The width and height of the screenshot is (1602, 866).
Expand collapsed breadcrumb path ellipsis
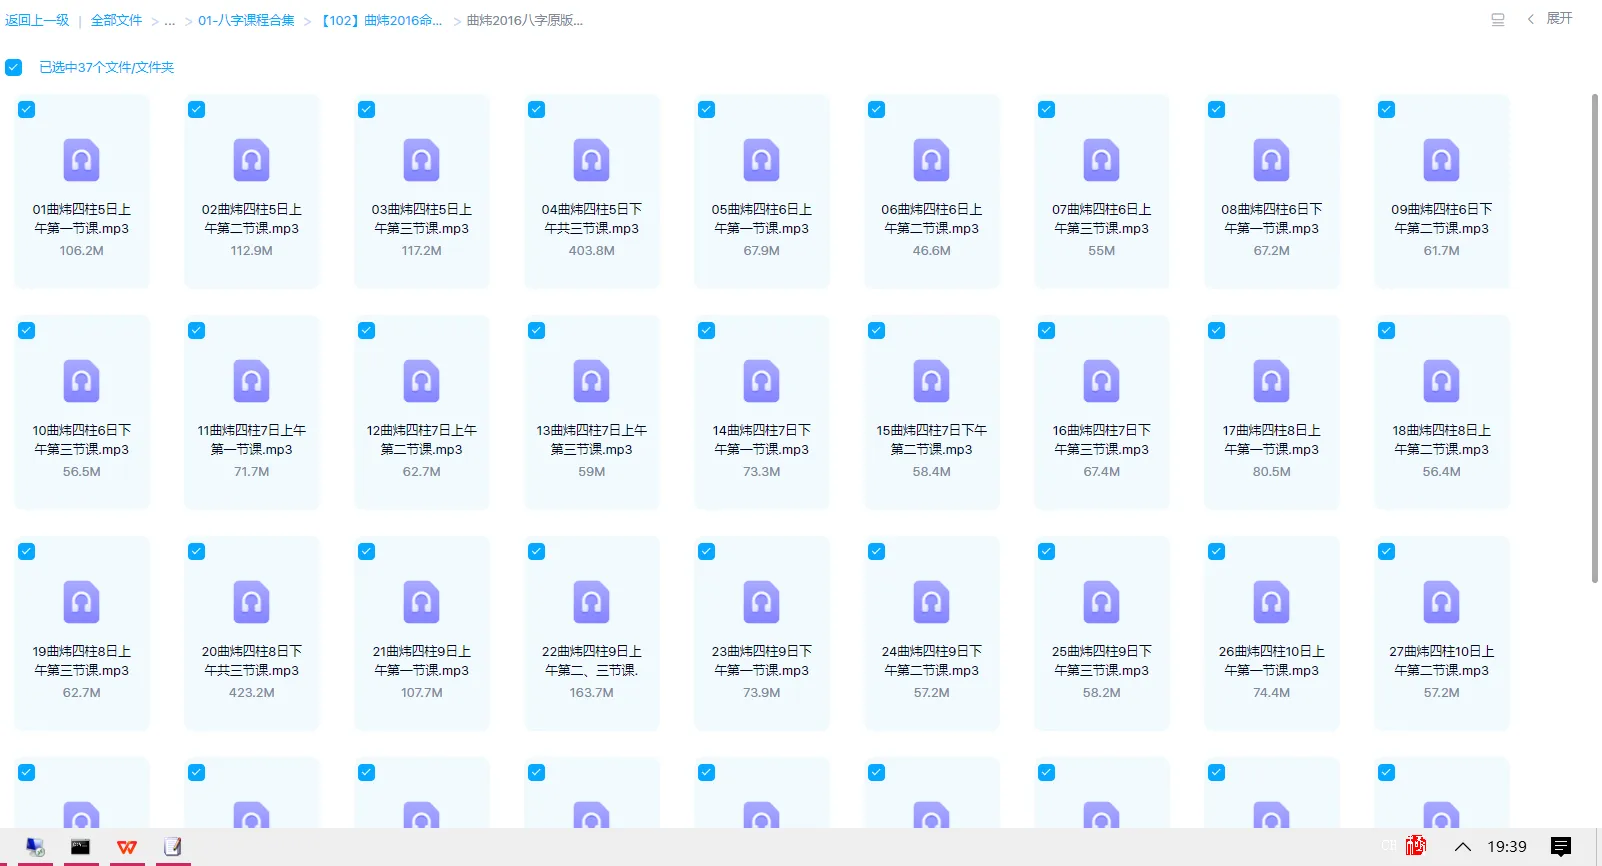(170, 21)
